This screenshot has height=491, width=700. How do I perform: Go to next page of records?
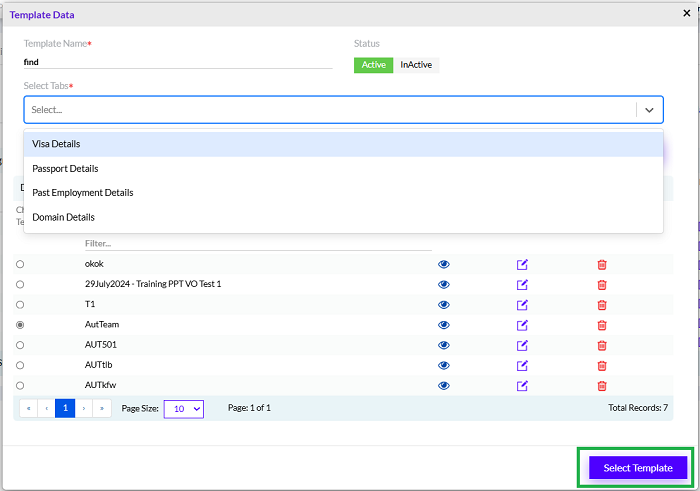(84, 408)
